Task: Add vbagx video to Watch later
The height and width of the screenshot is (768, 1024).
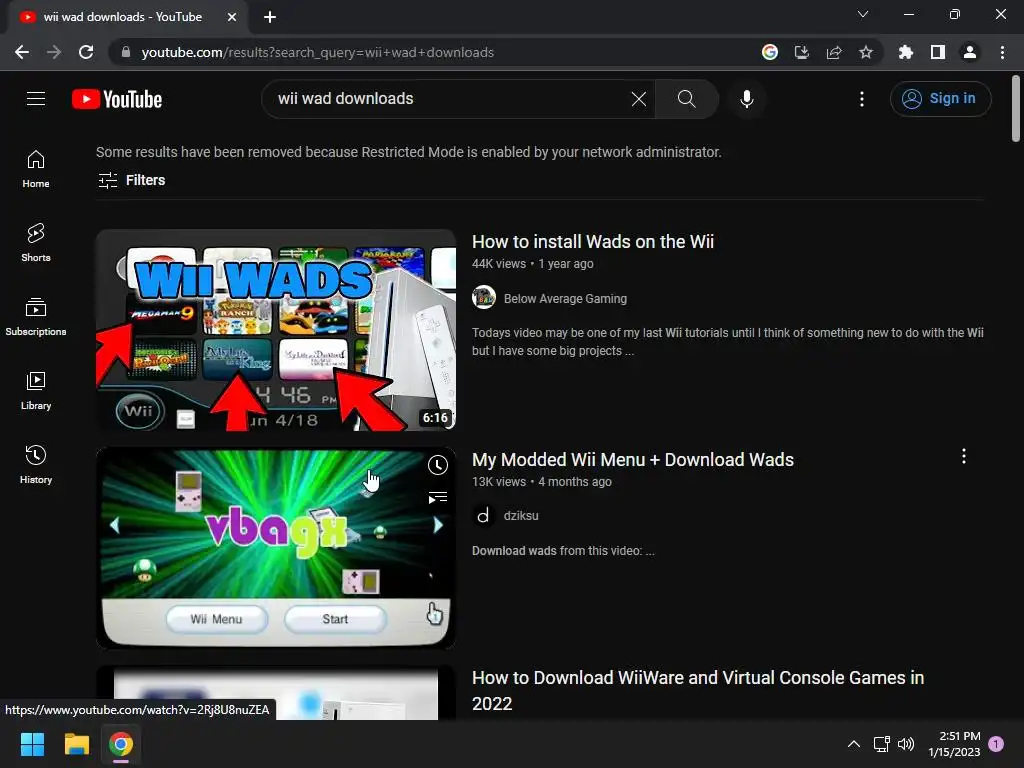Action: 438,465
